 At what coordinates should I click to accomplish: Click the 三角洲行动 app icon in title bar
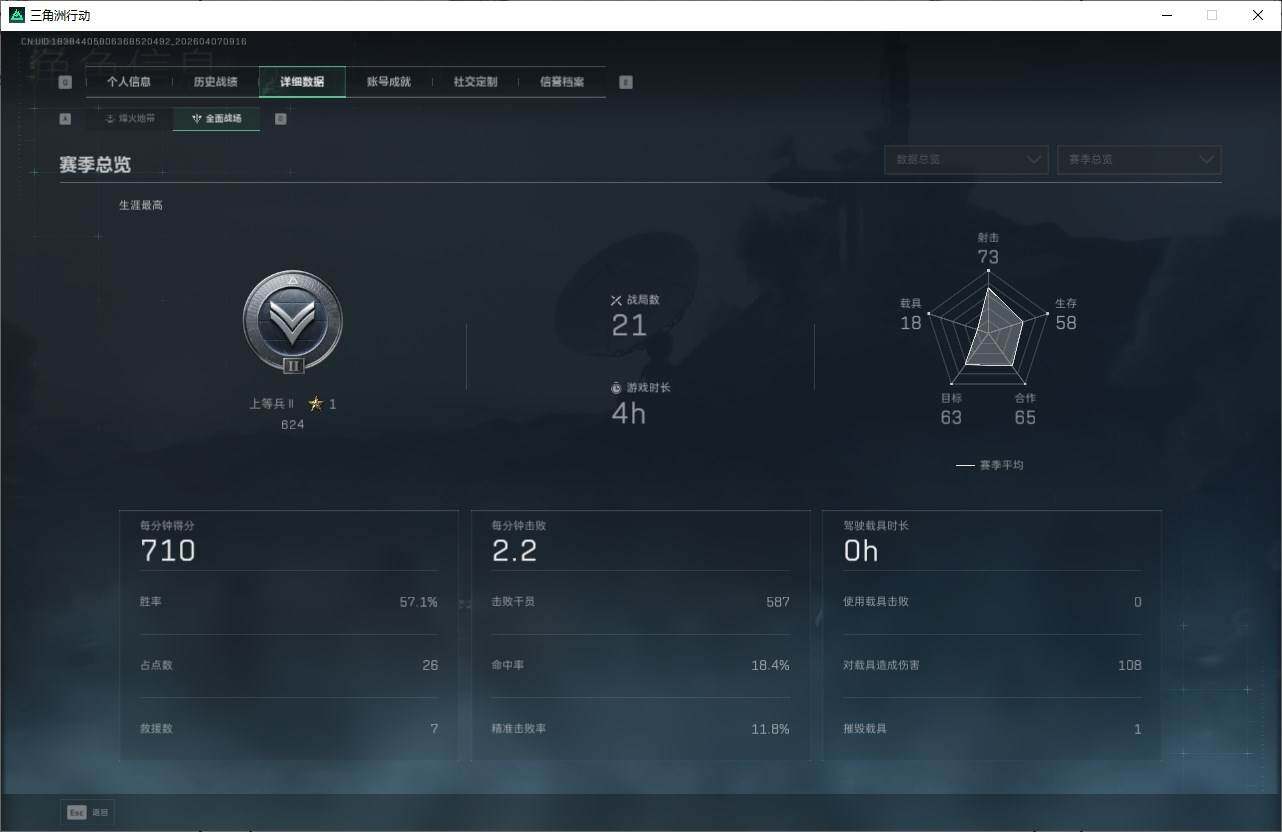pos(17,15)
